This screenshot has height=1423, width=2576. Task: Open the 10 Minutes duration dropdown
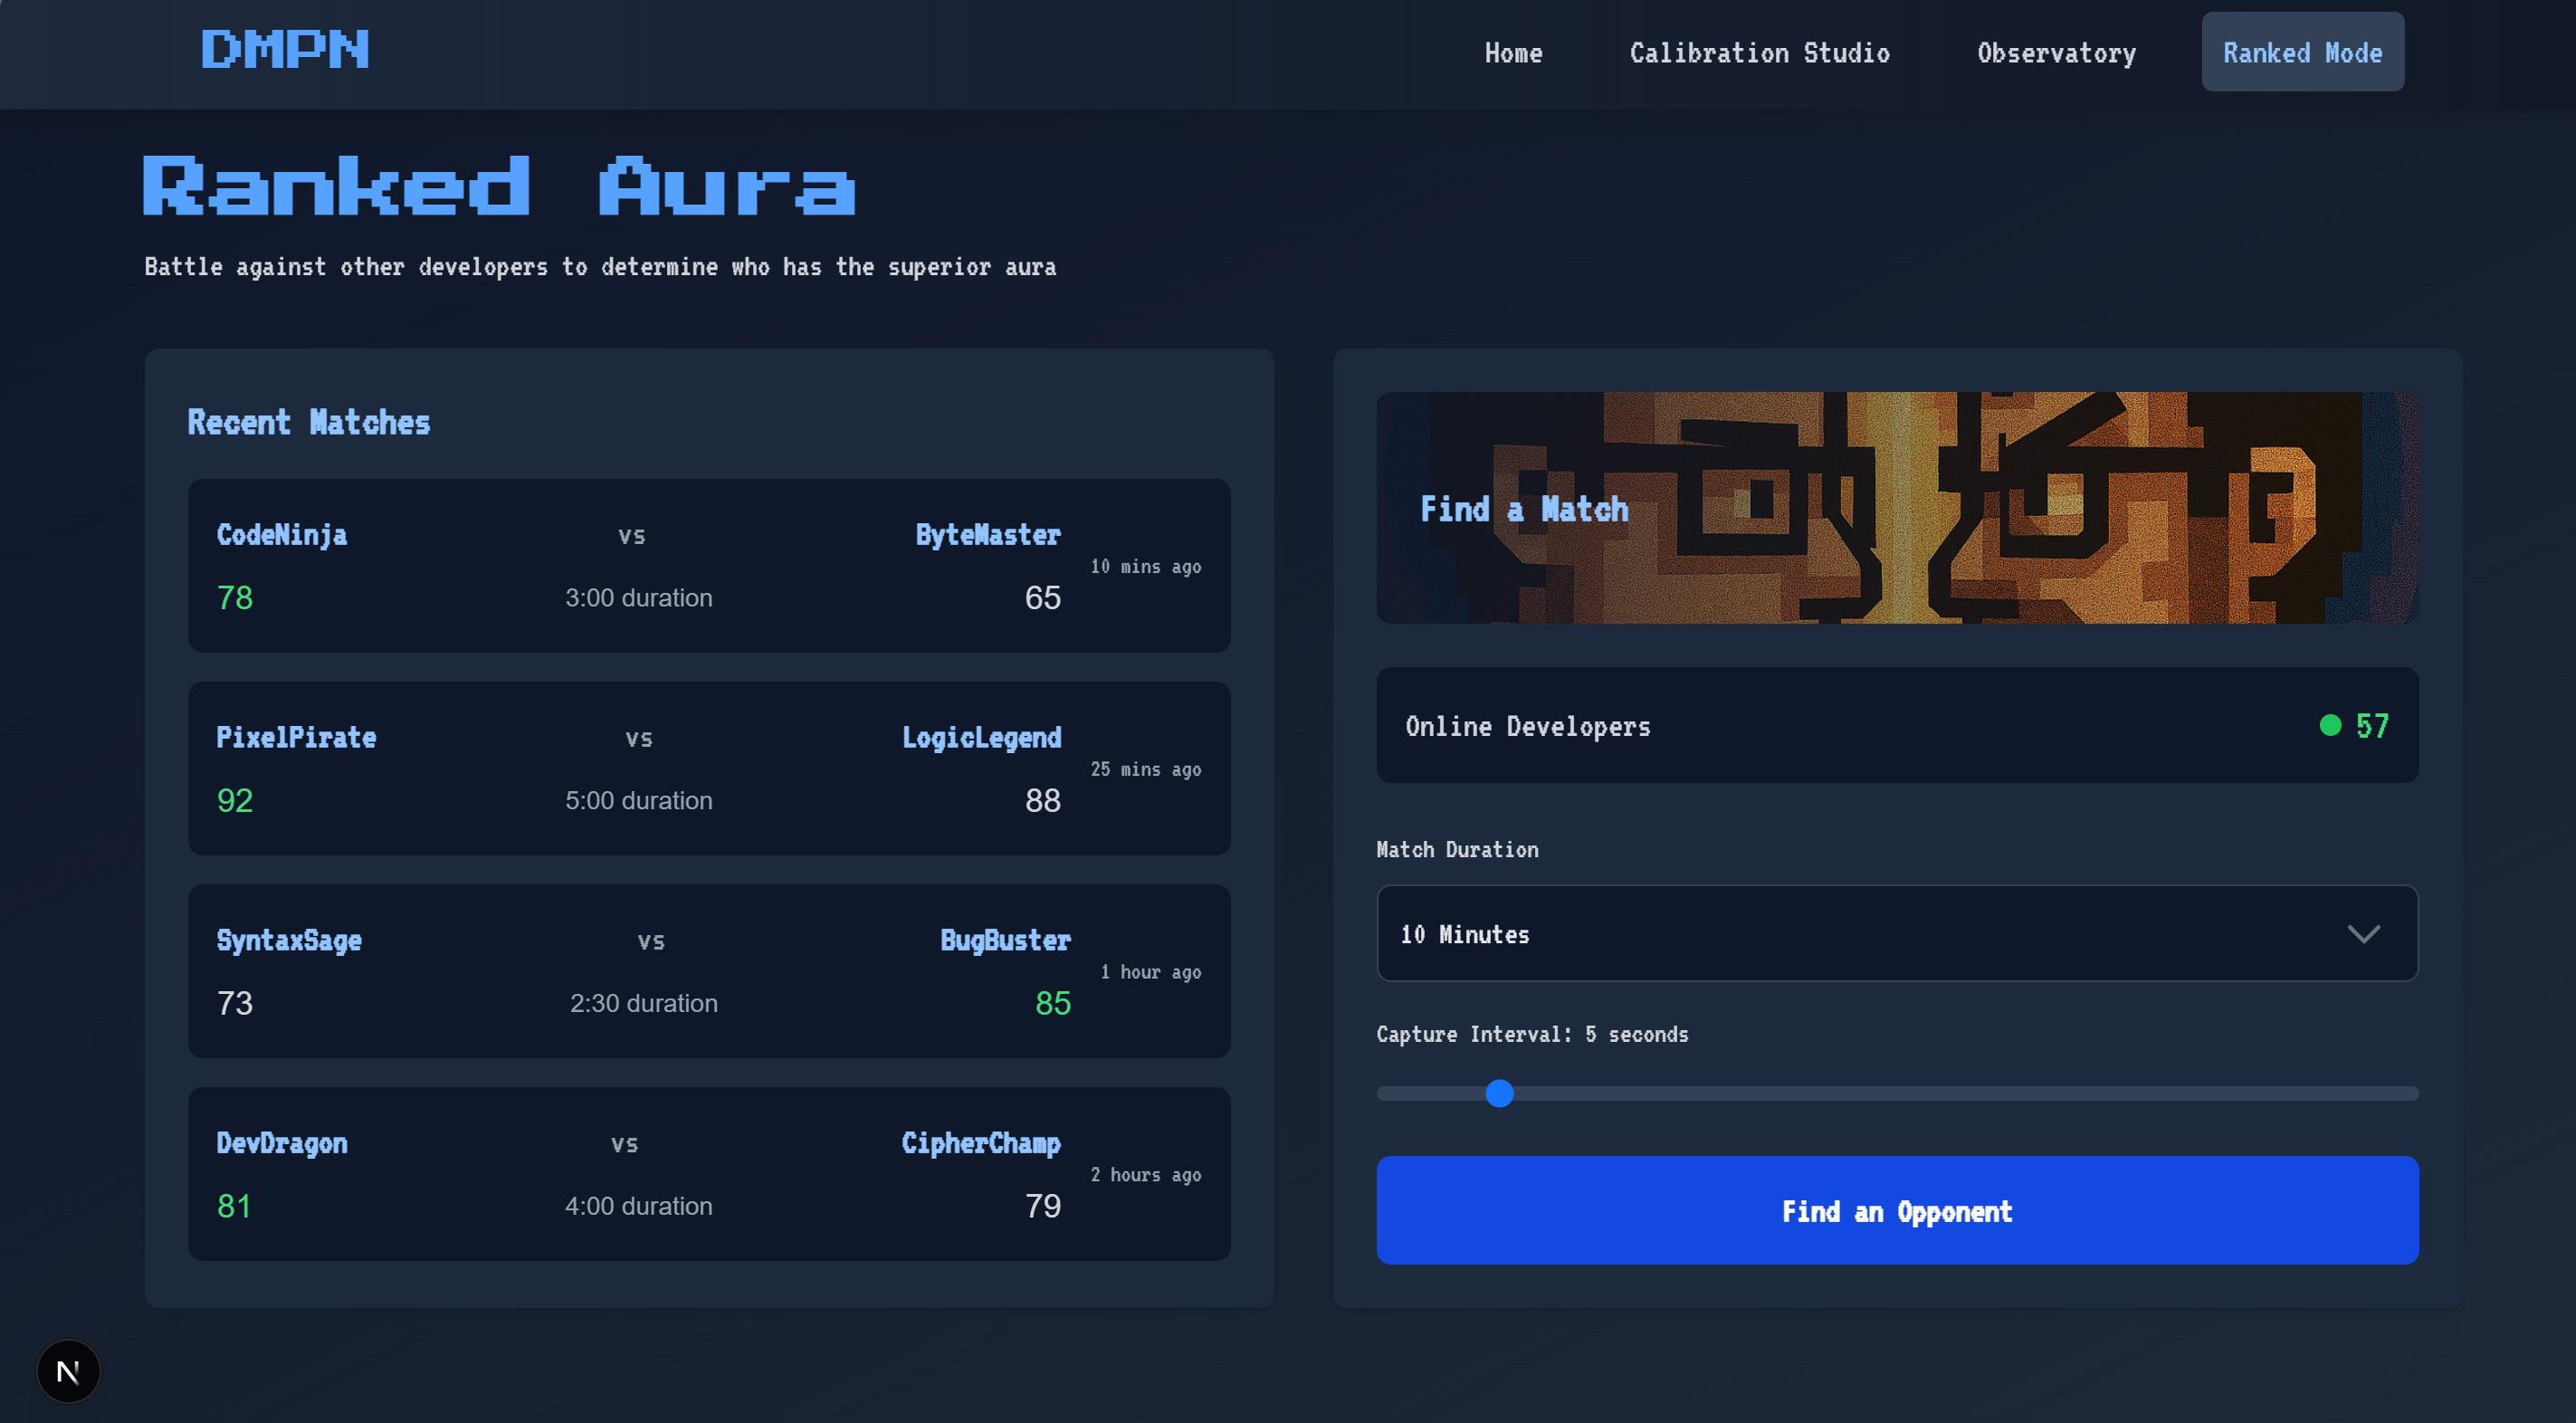point(1896,934)
